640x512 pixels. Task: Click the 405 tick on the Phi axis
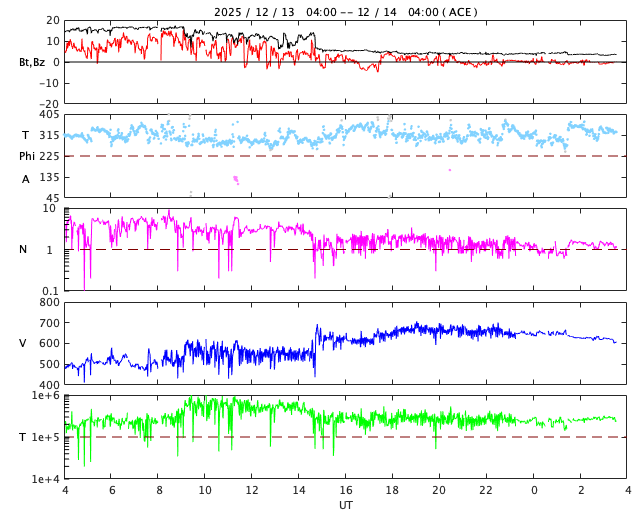pyautogui.click(x=48, y=115)
